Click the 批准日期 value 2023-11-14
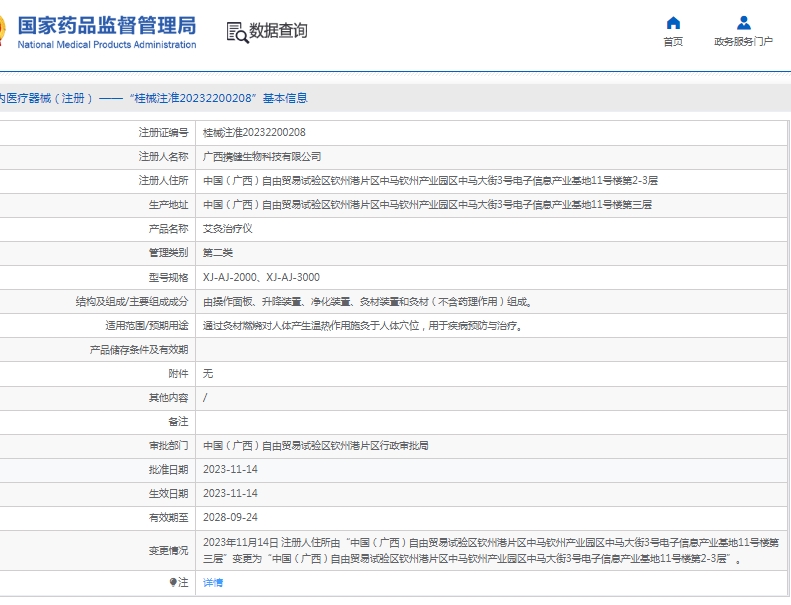 (x=230, y=470)
